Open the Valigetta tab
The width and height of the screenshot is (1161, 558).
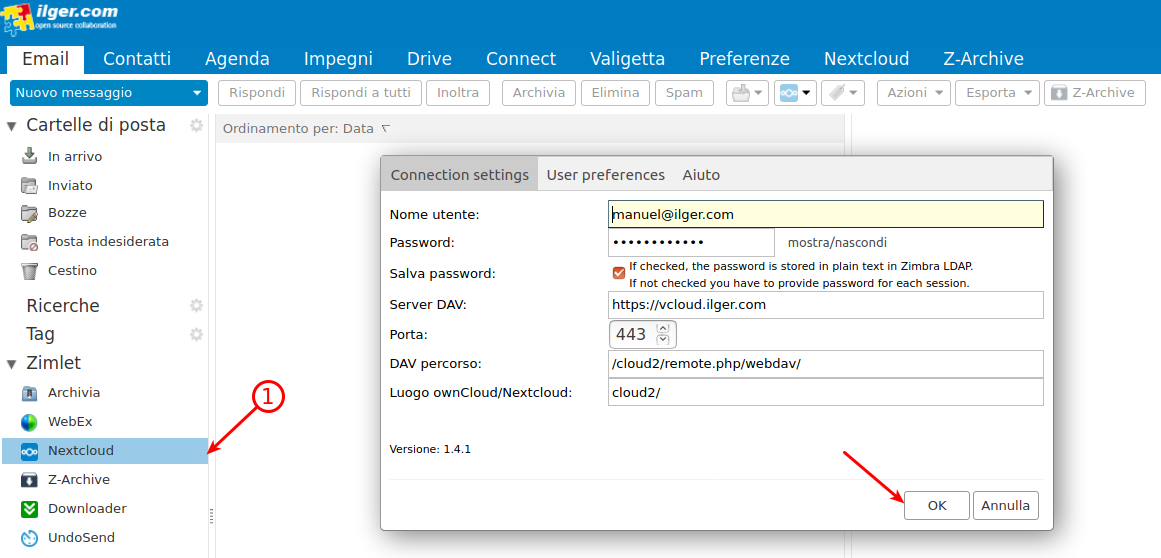[x=627, y=59]
